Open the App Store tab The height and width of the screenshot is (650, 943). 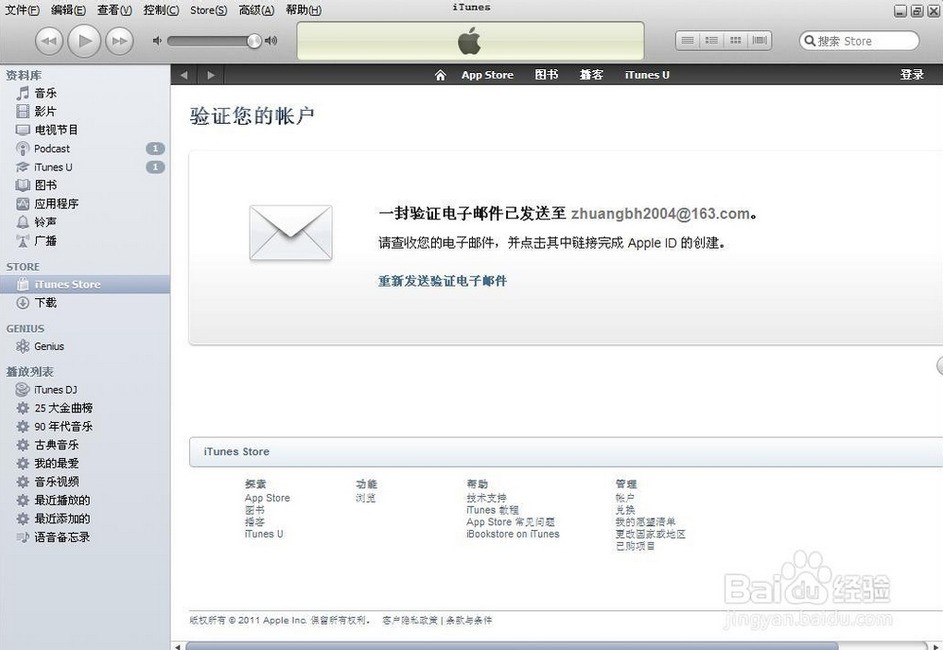pyautogui.click(x=487, y=75)
